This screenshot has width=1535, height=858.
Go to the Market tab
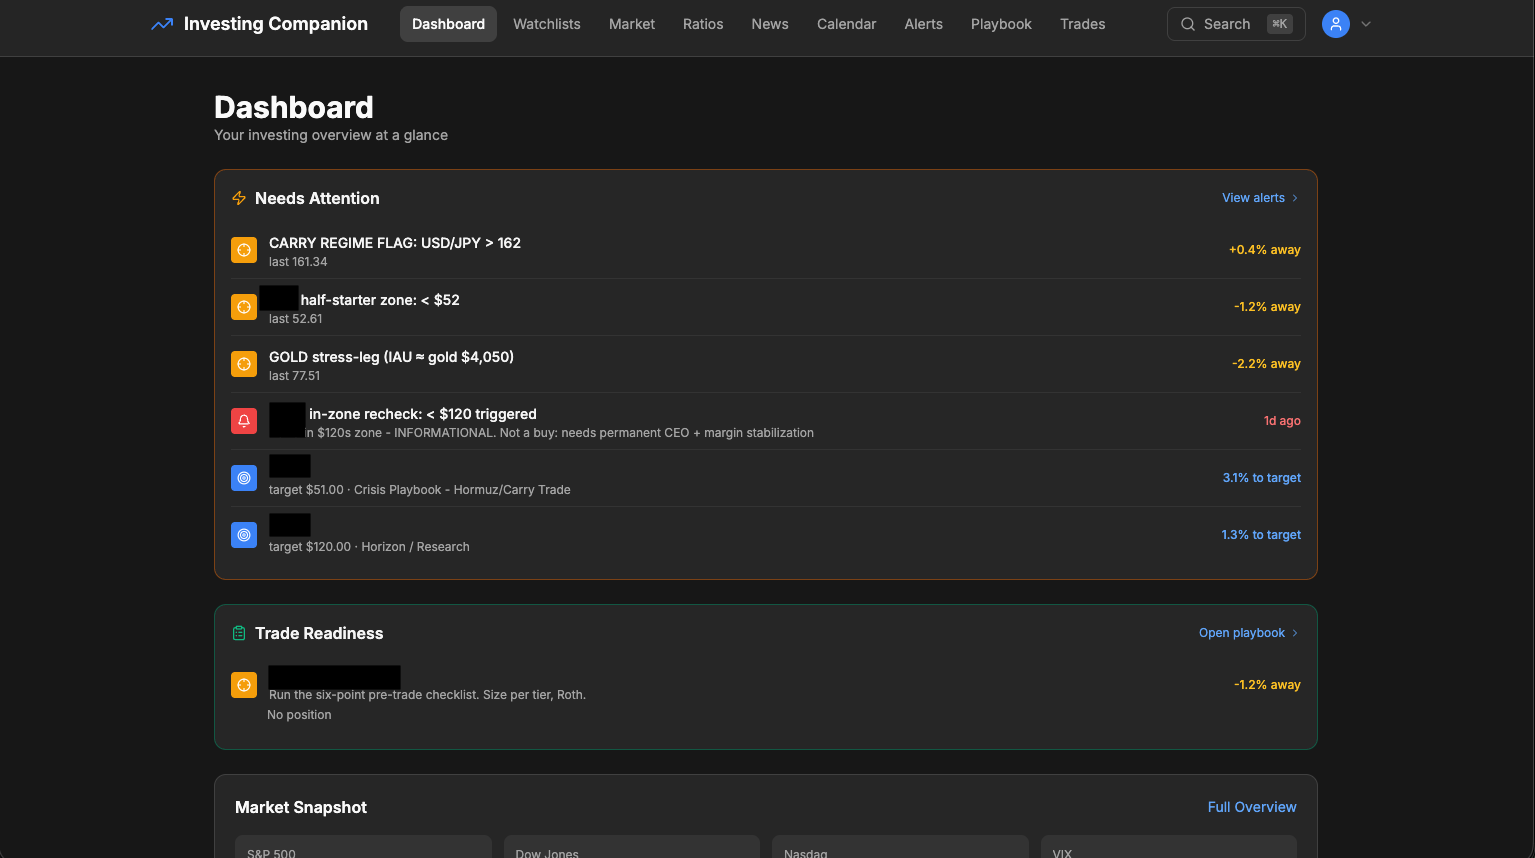tap(632, 24)
